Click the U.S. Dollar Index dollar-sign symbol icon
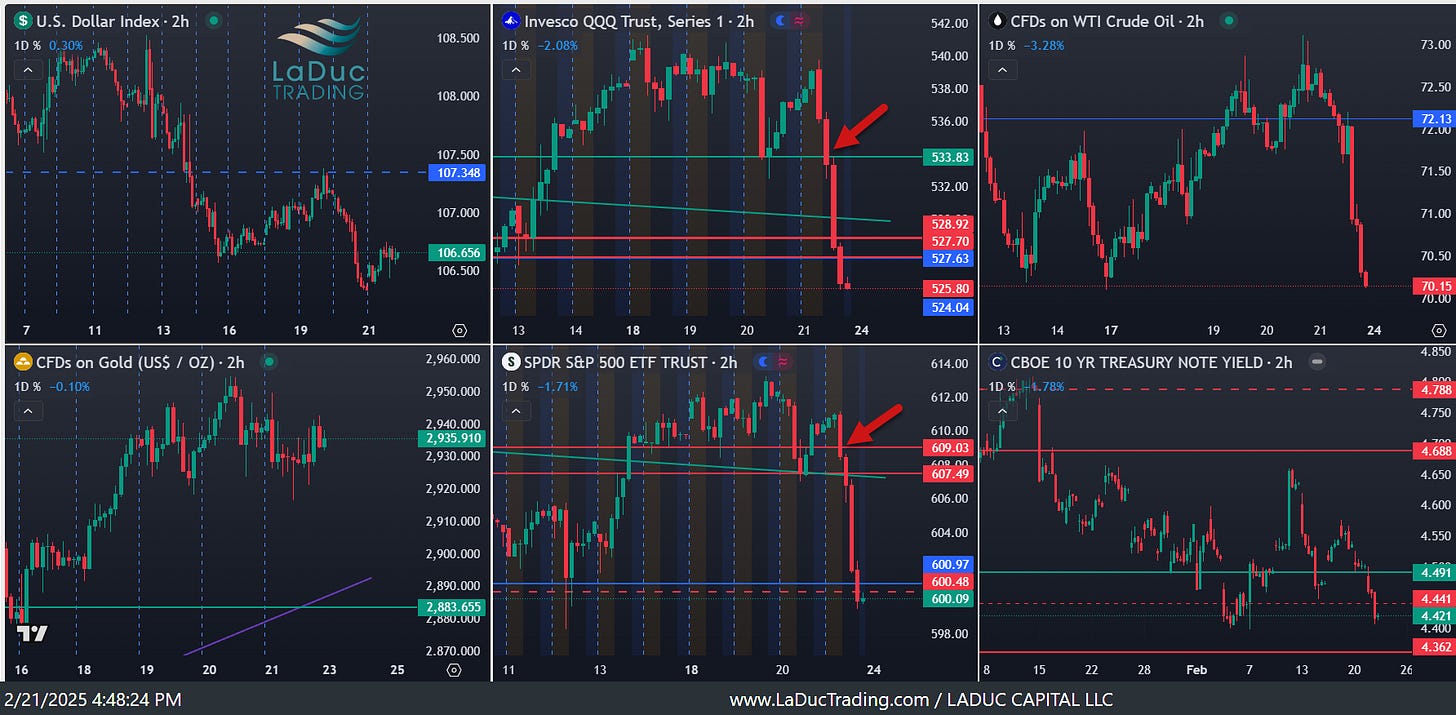This screenshot has width=1456, height=715. click(23, 20)
